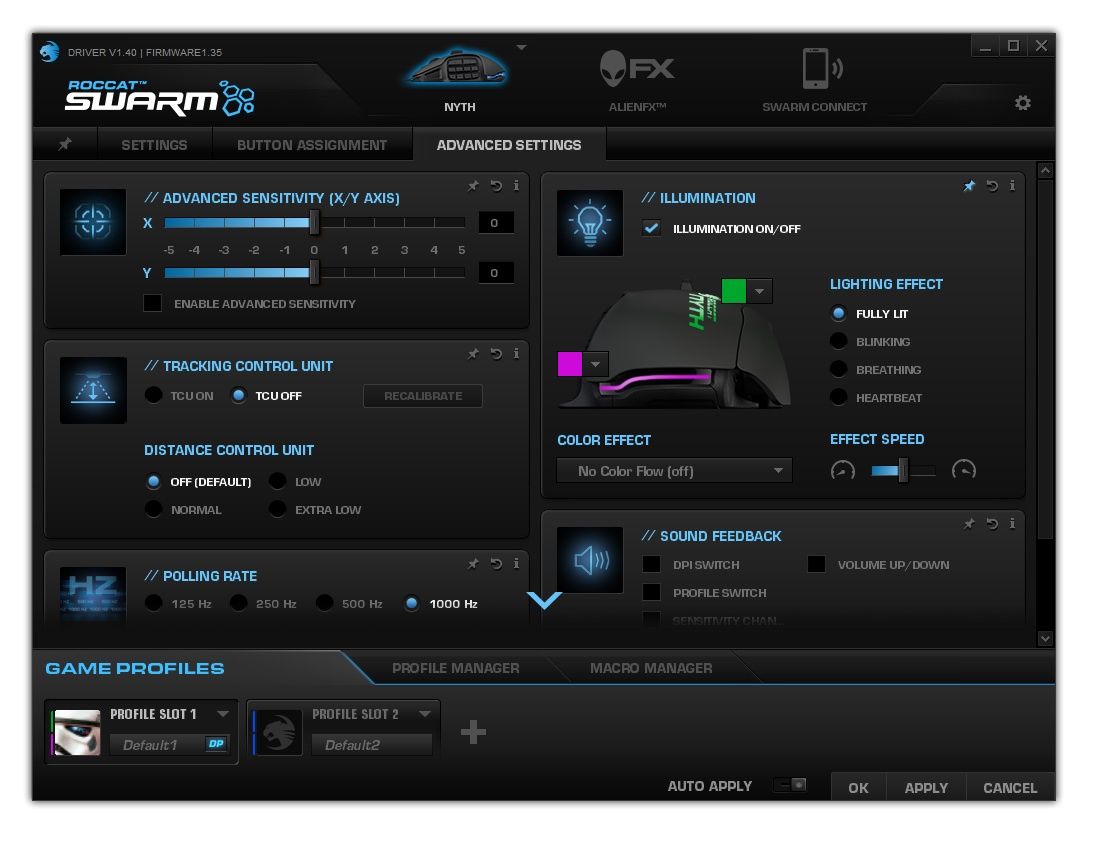Image resolution: width=1095 pixels, height=843 pixels.
Task: Show info for Illumination
Action: (1012, 185)
